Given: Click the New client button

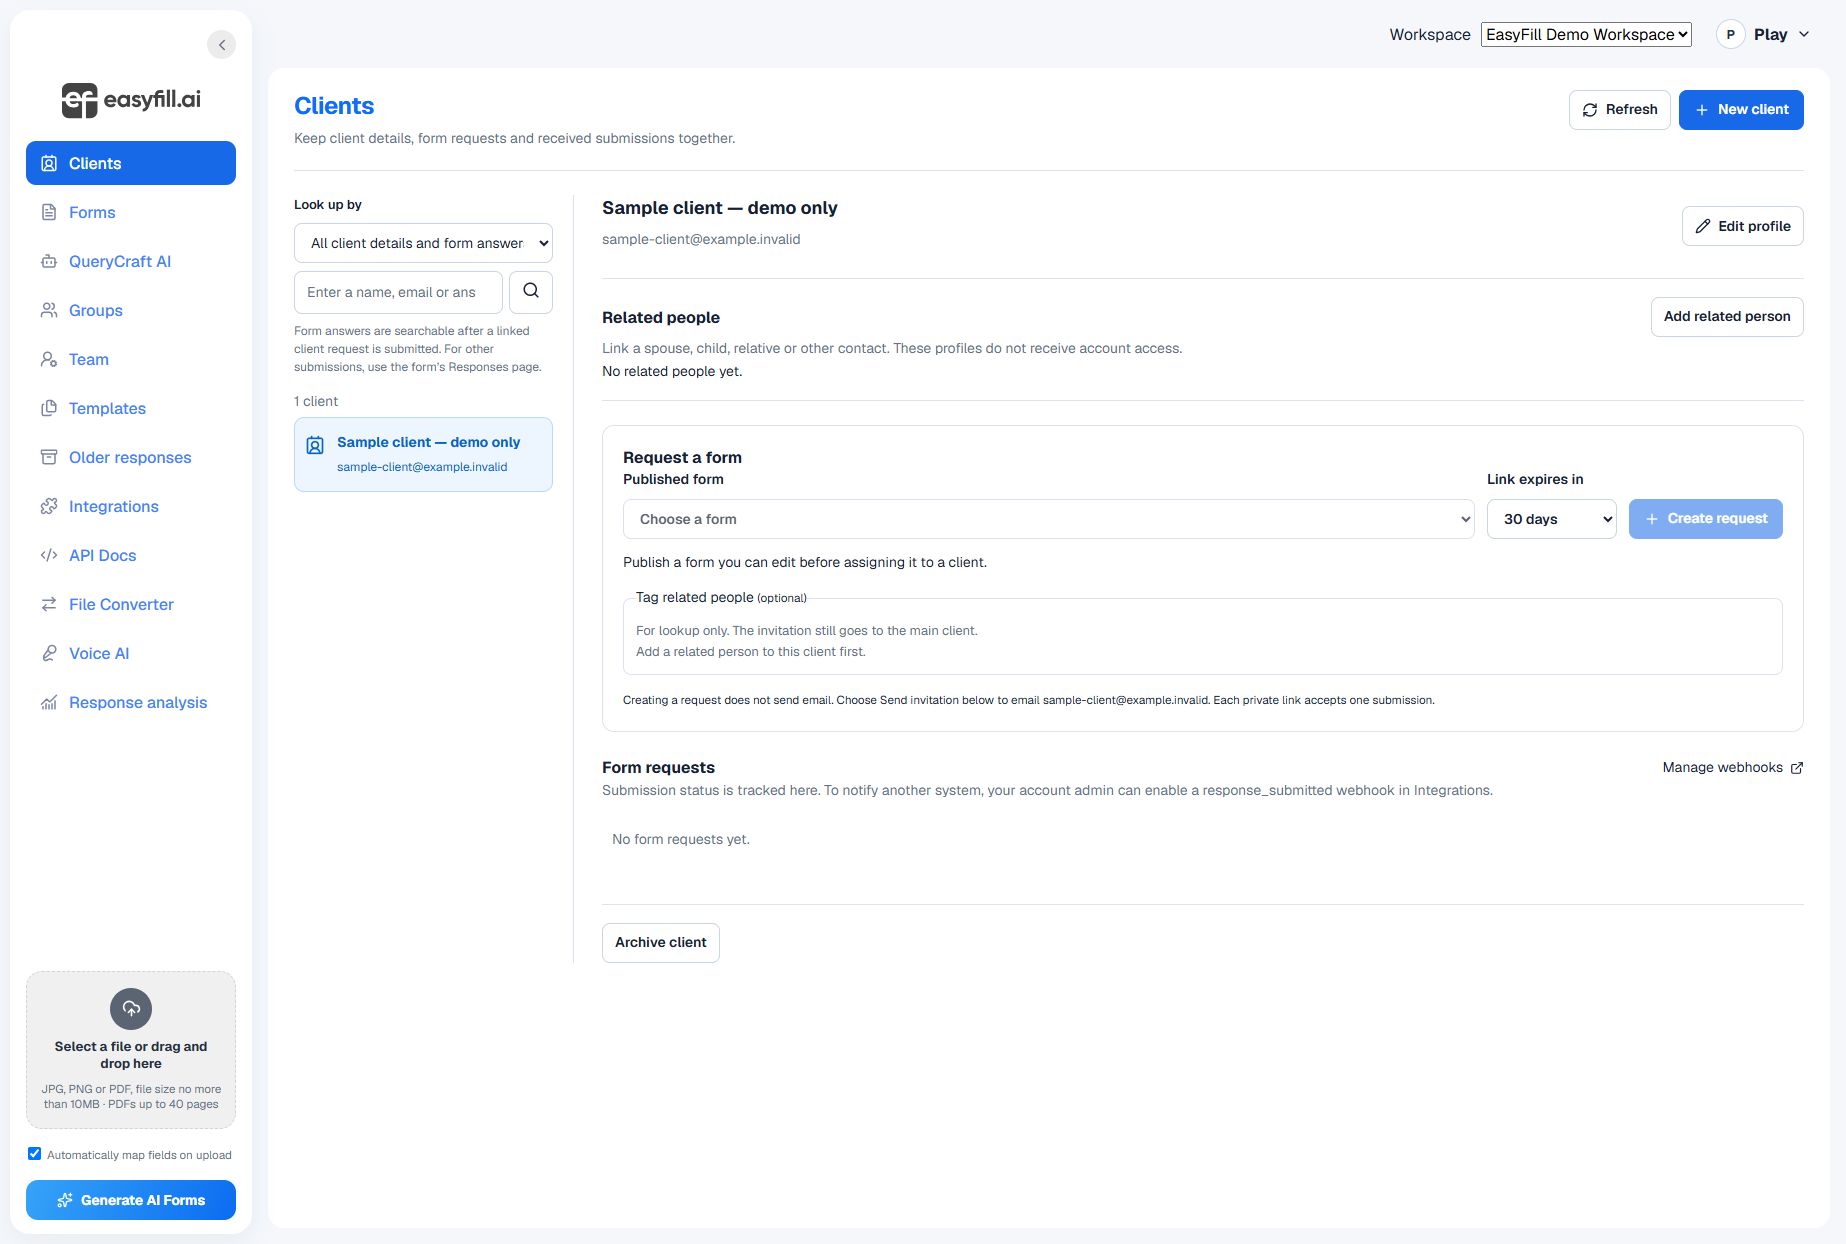Looking at the screenshot, I should pyautogui.click(x=1741, y=110).
